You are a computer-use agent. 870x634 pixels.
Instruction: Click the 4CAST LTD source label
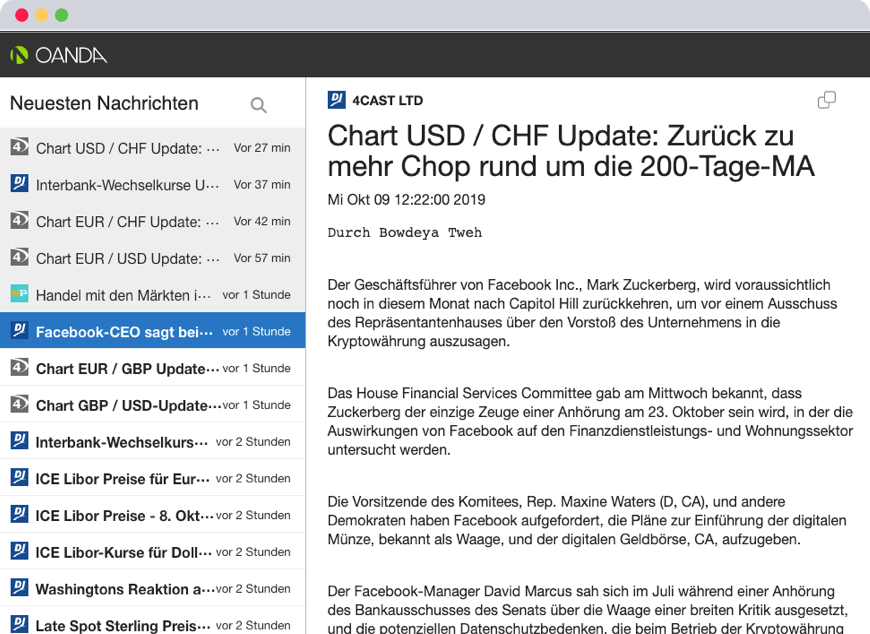388,100
